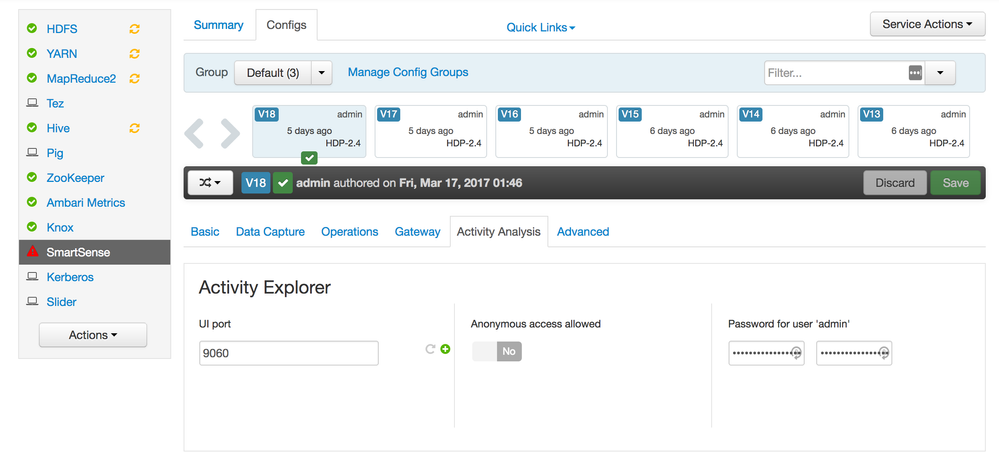Open the Advanced config tab
Image resolution: width=999 pixels, height=454 pixels.
[583, 232]
